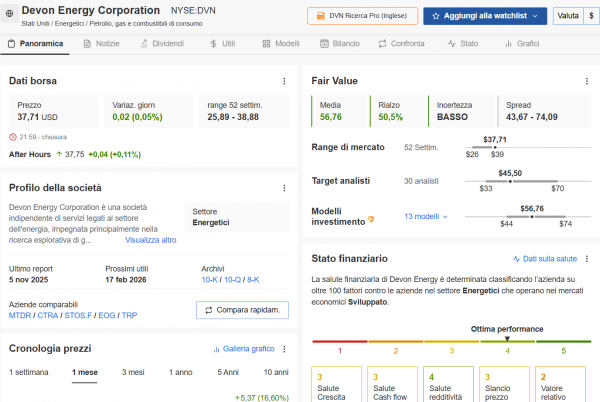Open the Valuta currency selector

click(567, 16)
